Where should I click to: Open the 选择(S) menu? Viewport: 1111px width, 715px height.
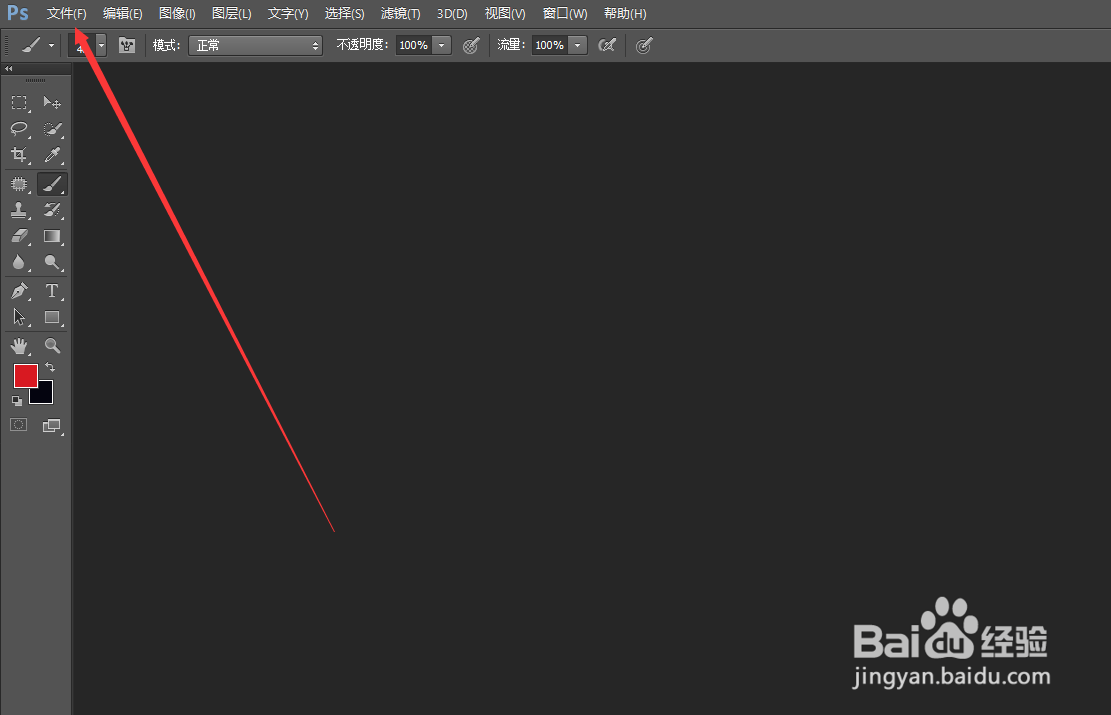(x=344, y=13)
